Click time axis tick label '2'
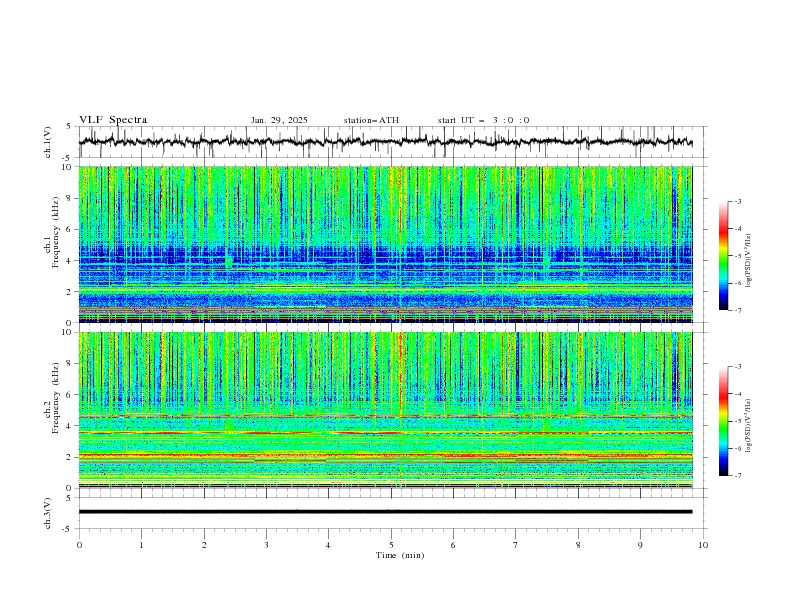The width and height of the screenshot is (792, 612). click(x=204, y=545)
